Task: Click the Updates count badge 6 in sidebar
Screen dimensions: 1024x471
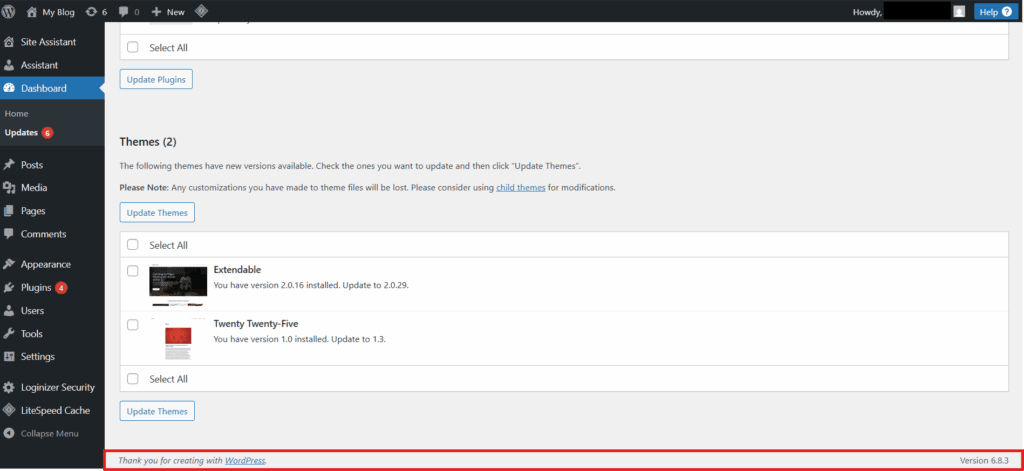Action: click(x=47, y=133)
